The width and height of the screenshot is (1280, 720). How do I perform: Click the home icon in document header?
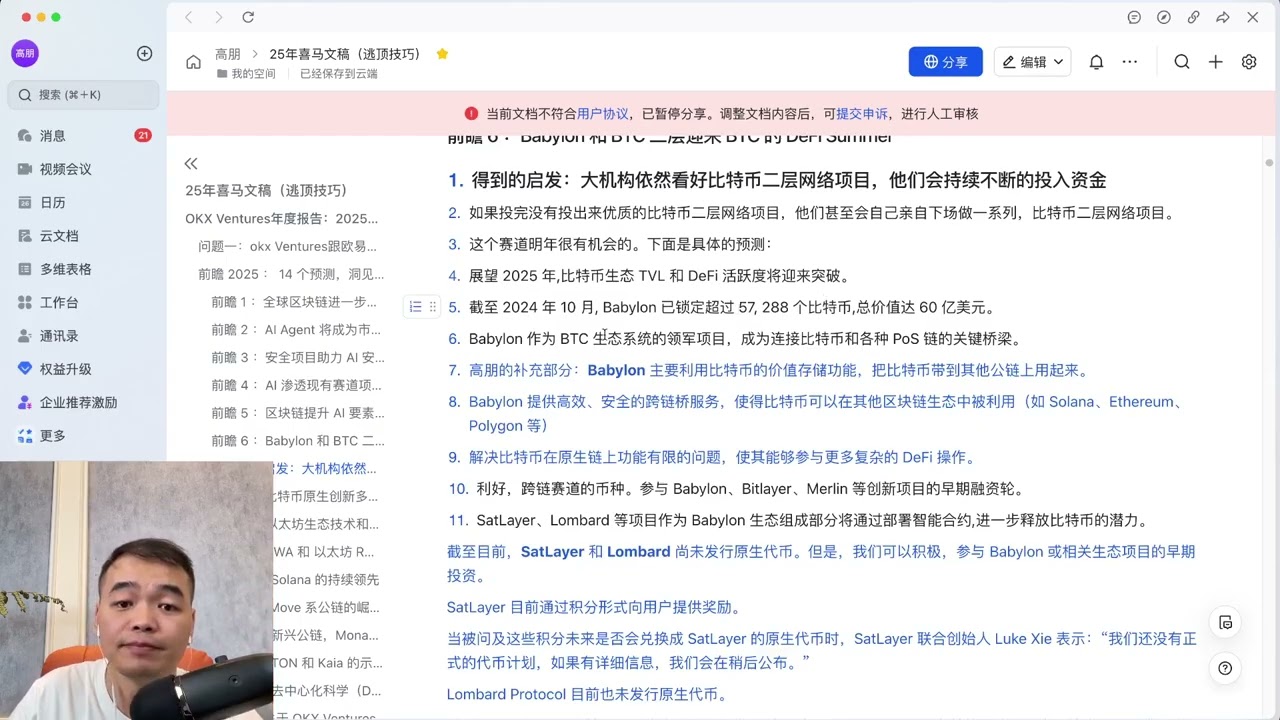(193, 62)
